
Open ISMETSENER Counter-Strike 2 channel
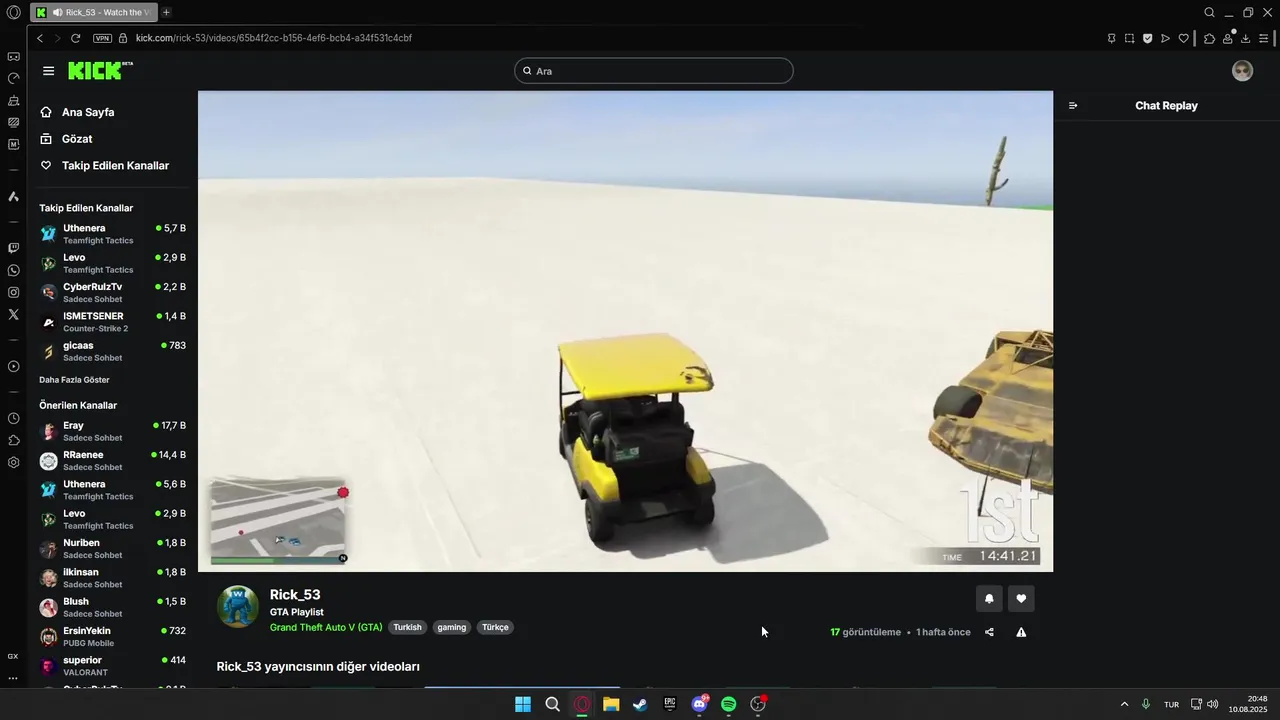[112, 322]
